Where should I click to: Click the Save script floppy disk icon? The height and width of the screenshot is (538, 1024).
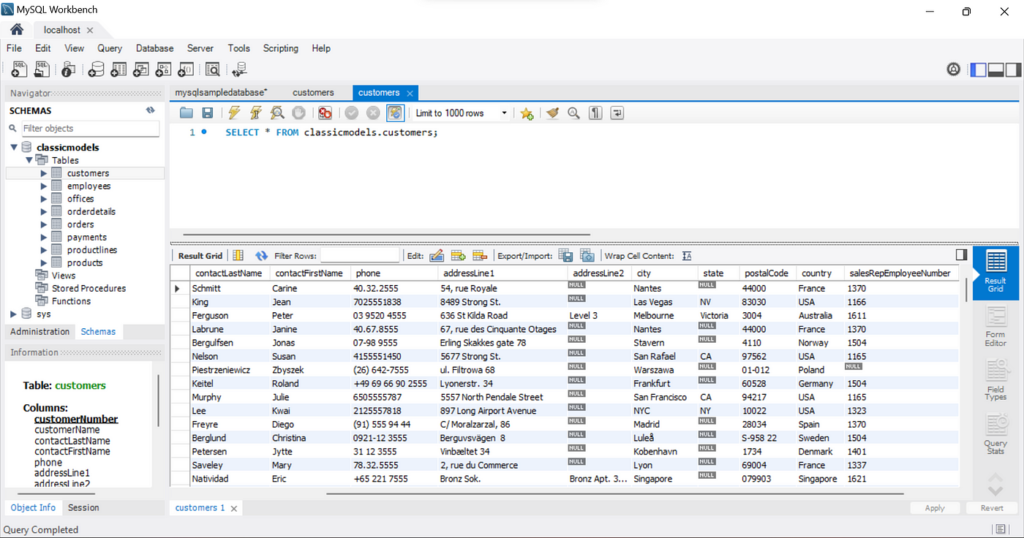tap(207, 114)
